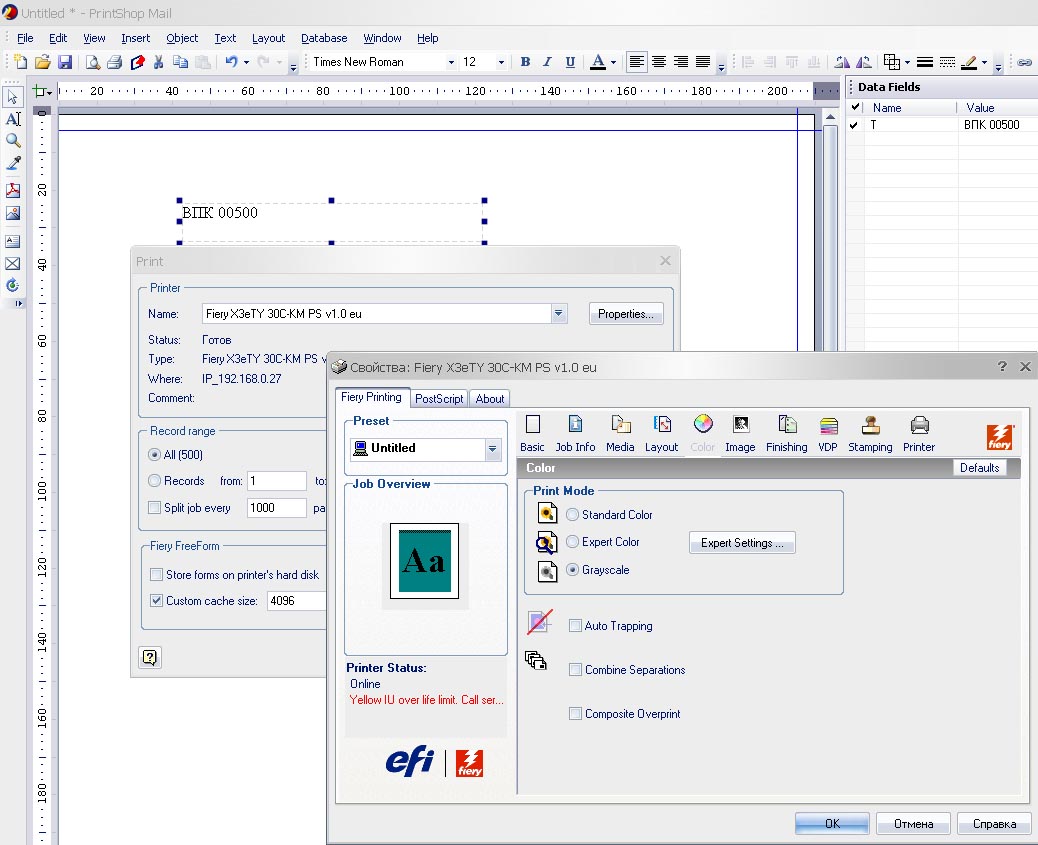Expand the Preset dropdown showing Untitled
The image size is (1038, 845).
point(493,448)
